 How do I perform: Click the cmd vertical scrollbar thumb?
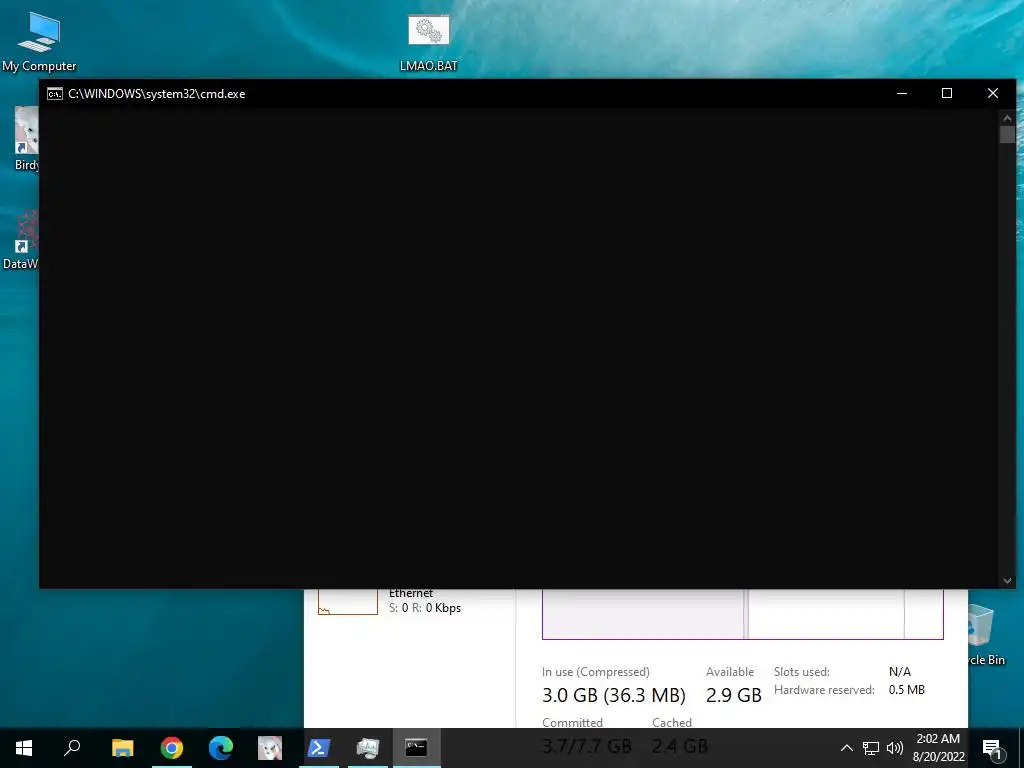pyautogui.click(x=1007, y=135)
